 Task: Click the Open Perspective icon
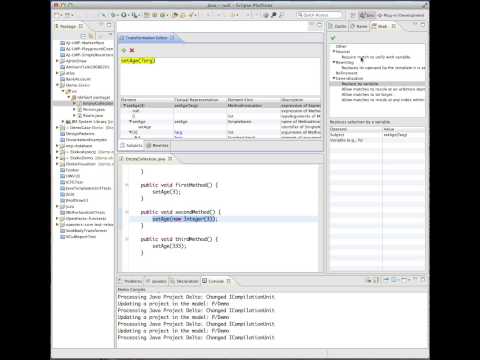(353, 15)
